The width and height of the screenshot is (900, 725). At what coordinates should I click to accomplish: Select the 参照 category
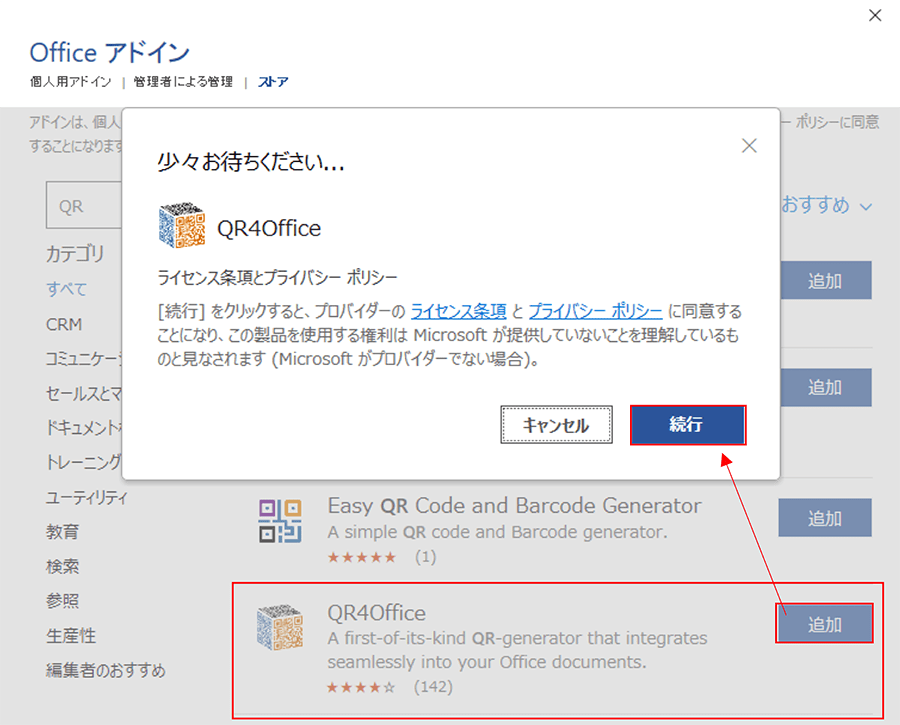pos(63,601)
